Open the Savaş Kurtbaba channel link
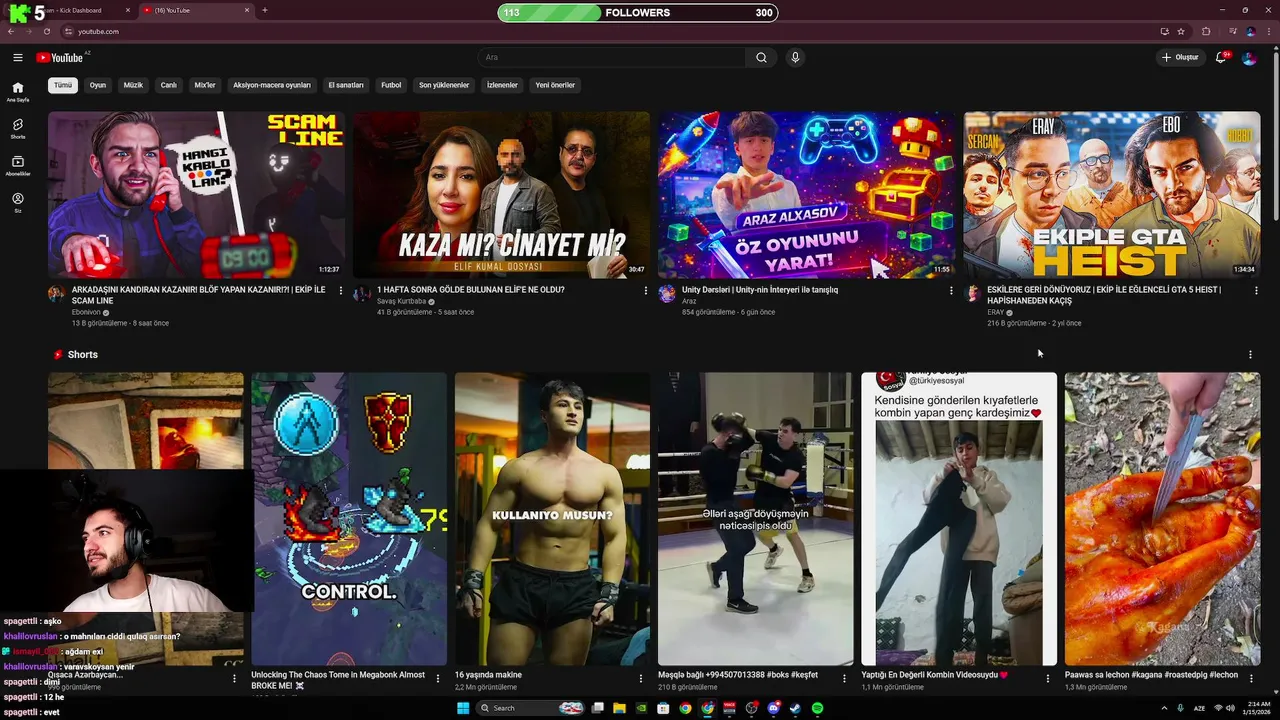Viewport: 1280px width, 720px height. [402, 301]
